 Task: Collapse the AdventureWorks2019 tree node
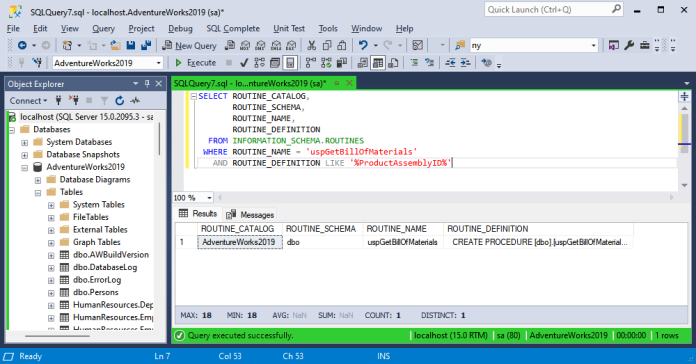(25, 168)
